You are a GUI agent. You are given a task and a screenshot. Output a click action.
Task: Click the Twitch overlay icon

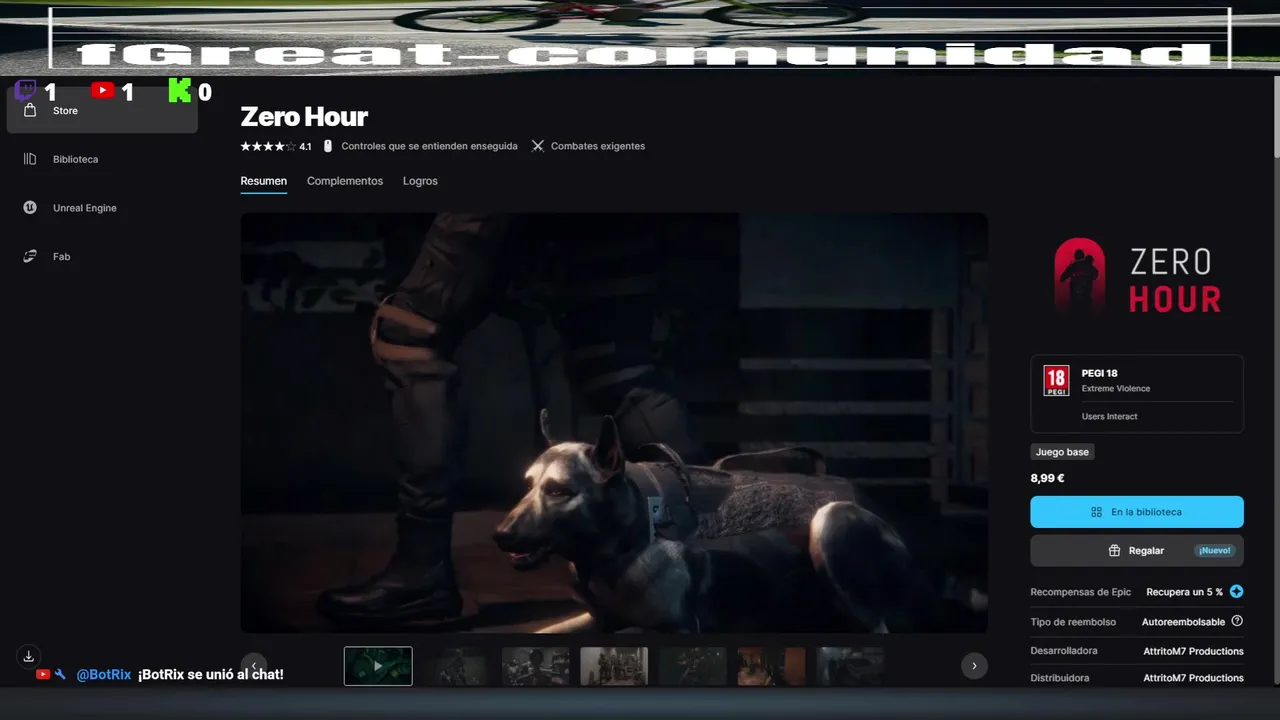tap(26, 91)
